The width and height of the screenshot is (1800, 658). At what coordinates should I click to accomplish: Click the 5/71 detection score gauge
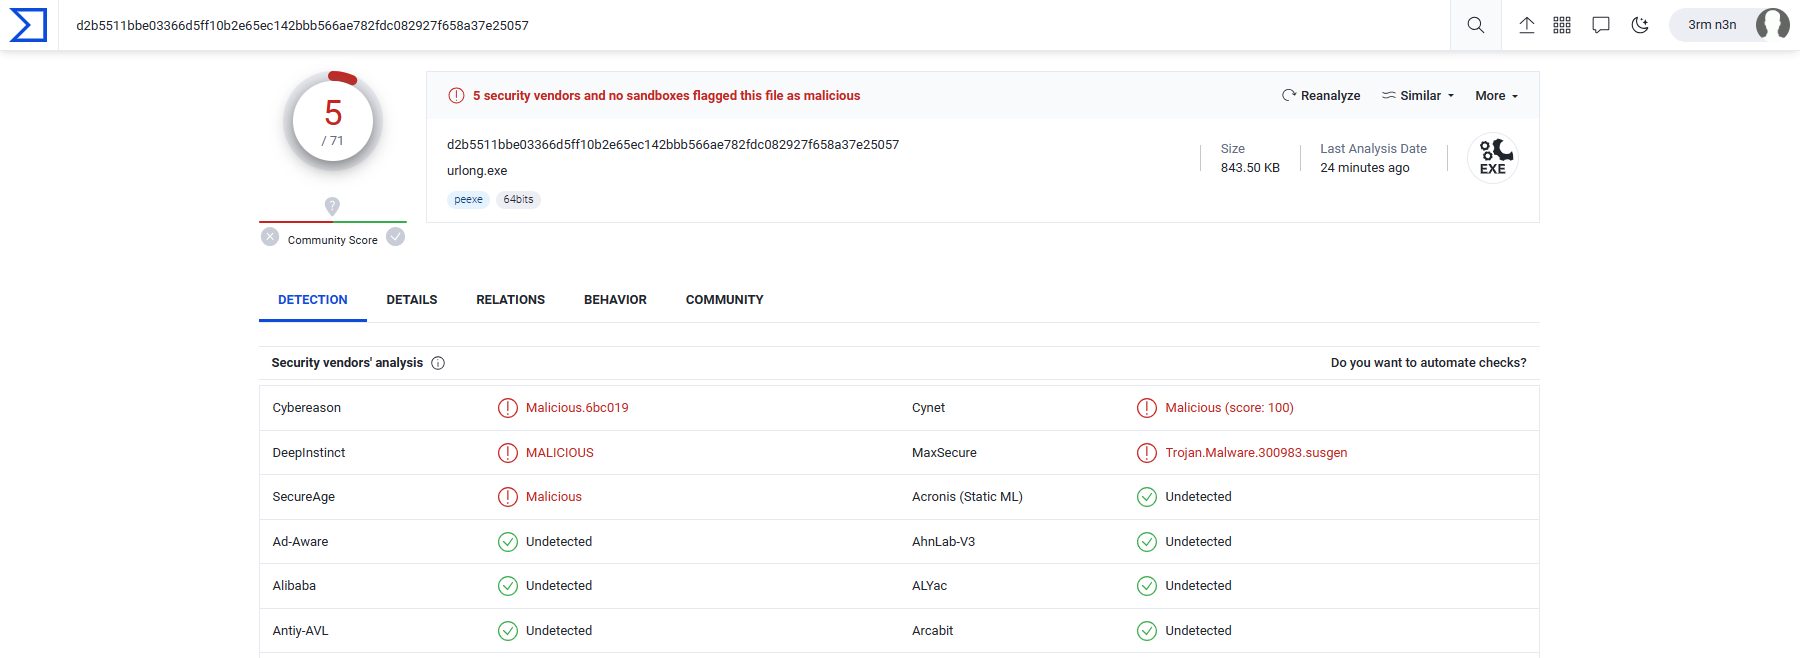pos(333,121)
